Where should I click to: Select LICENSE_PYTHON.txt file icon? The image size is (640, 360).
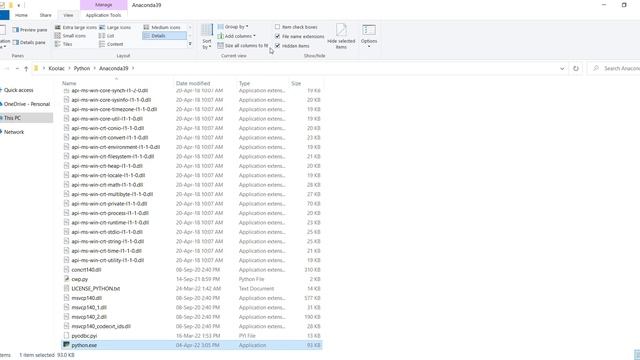[x=66, y=288]
